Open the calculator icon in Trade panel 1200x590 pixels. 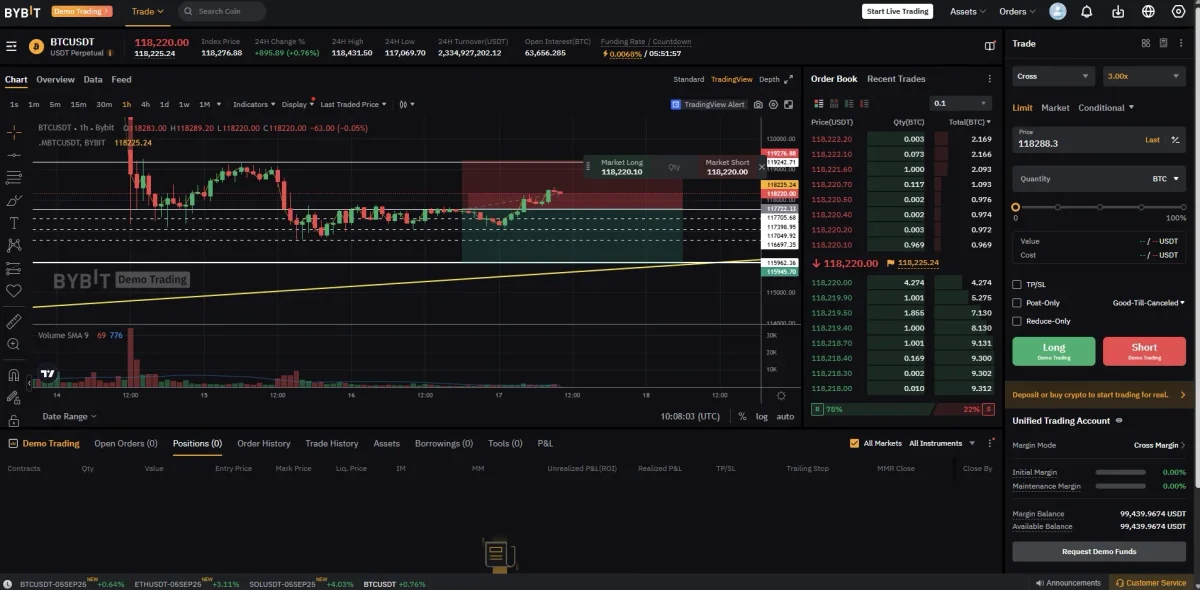coord(1163,43)
